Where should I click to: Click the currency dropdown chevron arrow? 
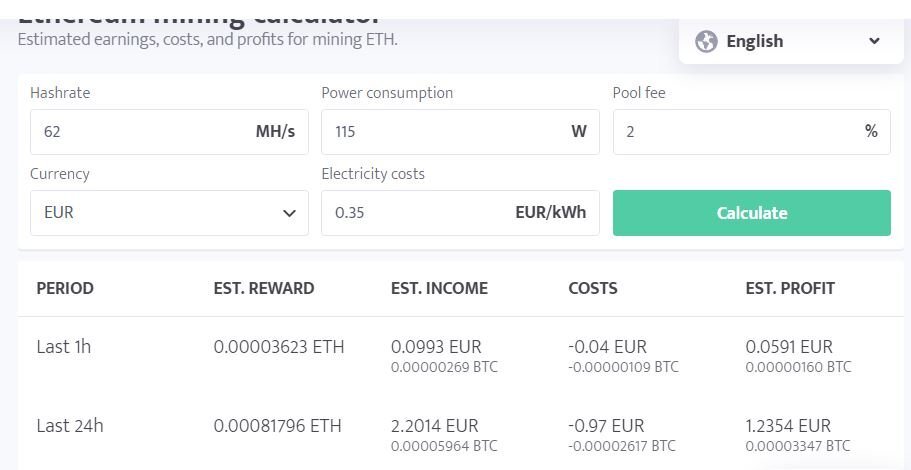289,213
